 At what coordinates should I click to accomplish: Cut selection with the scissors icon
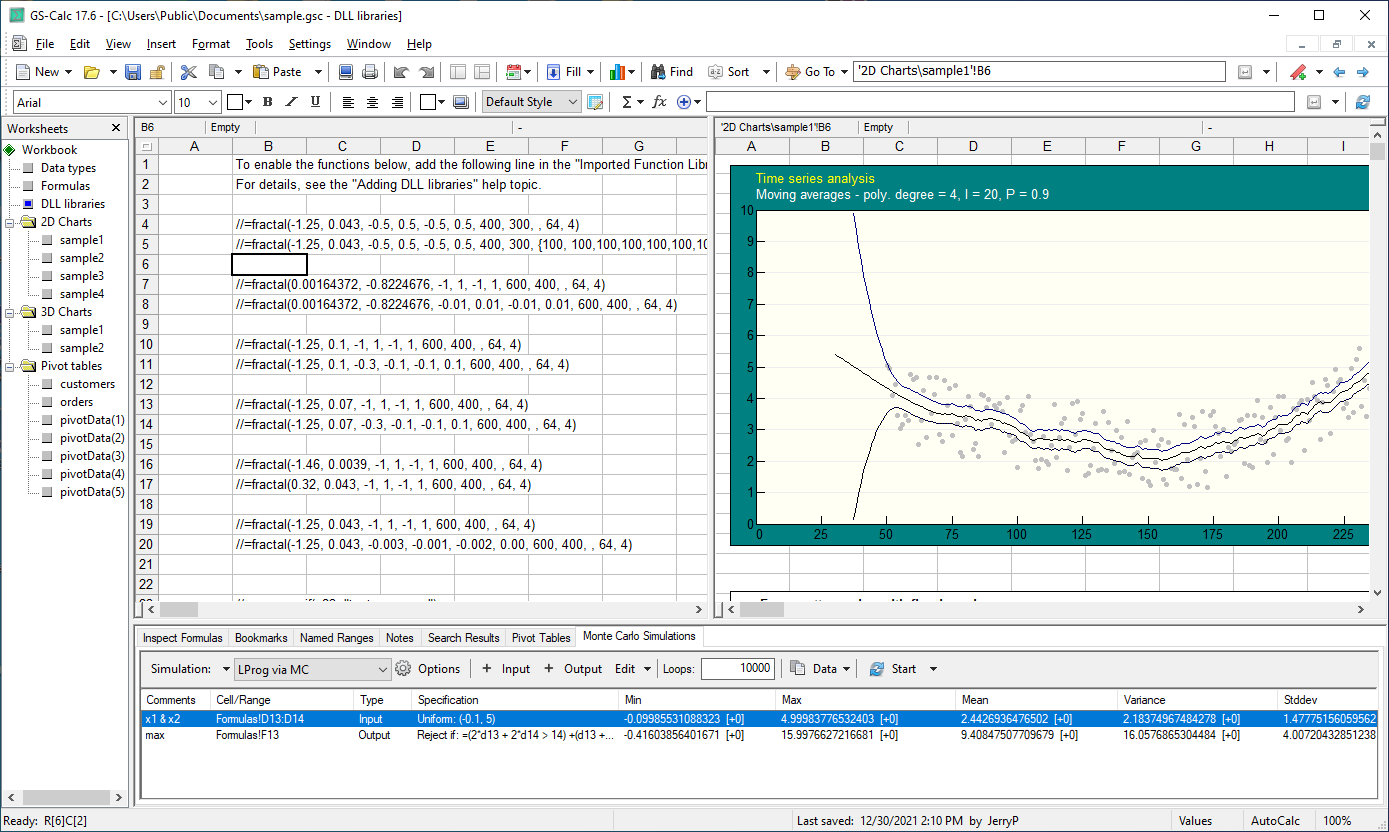(x=189, y=72)
